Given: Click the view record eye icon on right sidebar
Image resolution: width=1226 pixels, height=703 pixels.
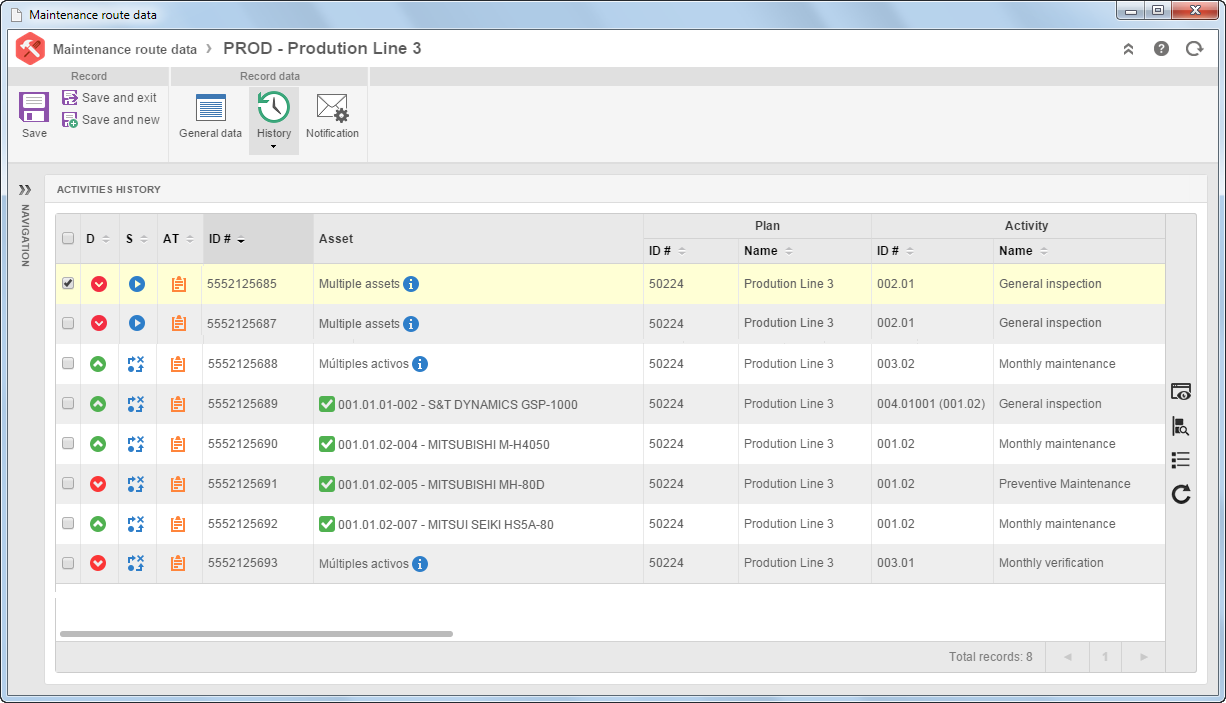Looking at the screenshot, I should tap(1181, 392).
